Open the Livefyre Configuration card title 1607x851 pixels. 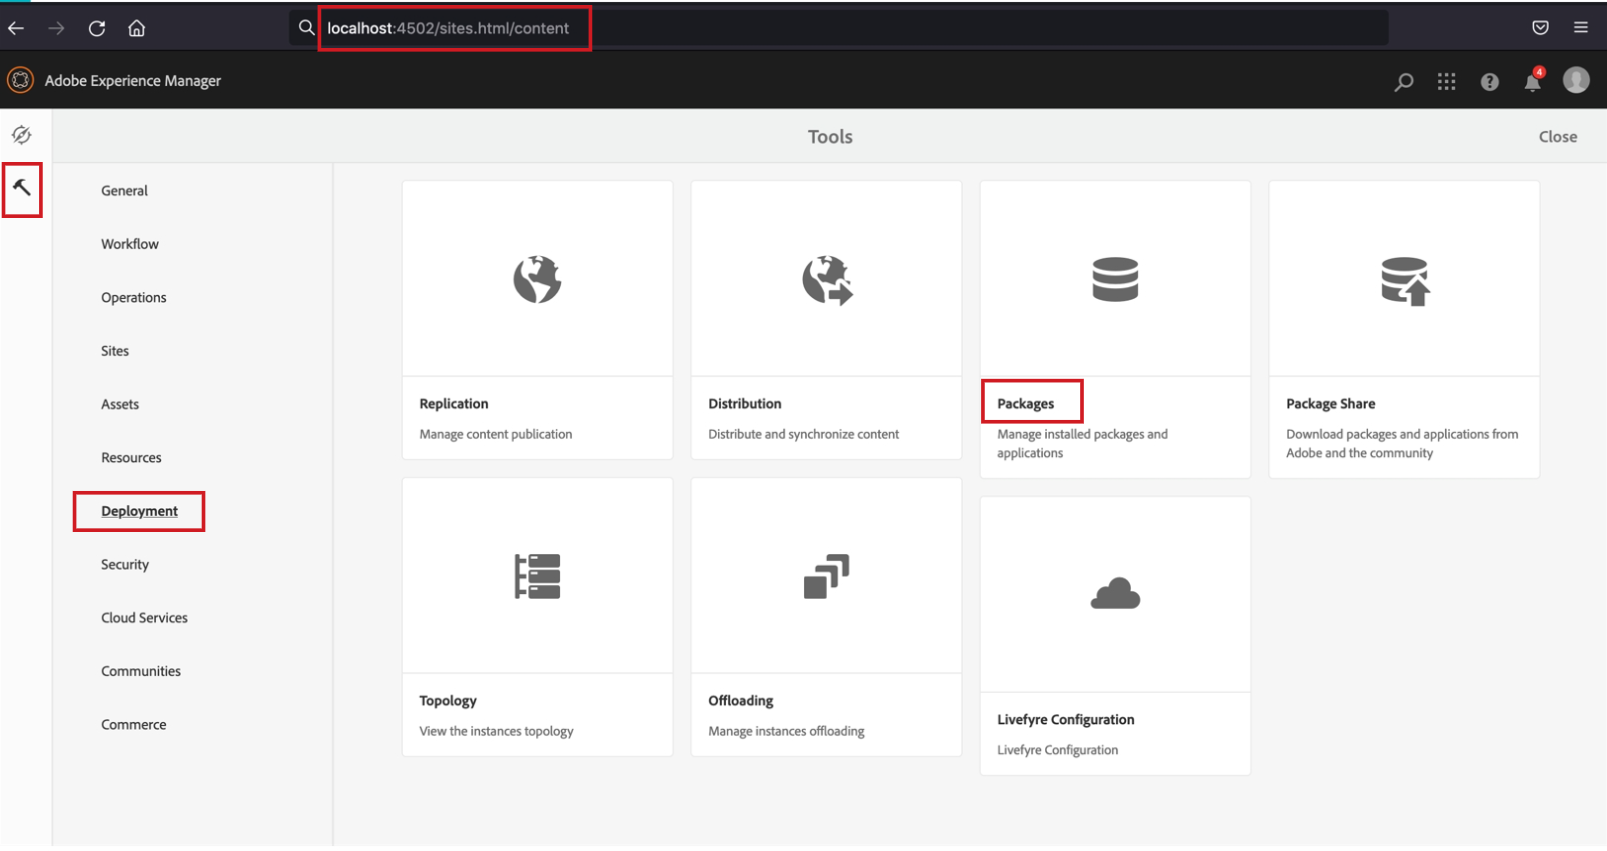1065,720
